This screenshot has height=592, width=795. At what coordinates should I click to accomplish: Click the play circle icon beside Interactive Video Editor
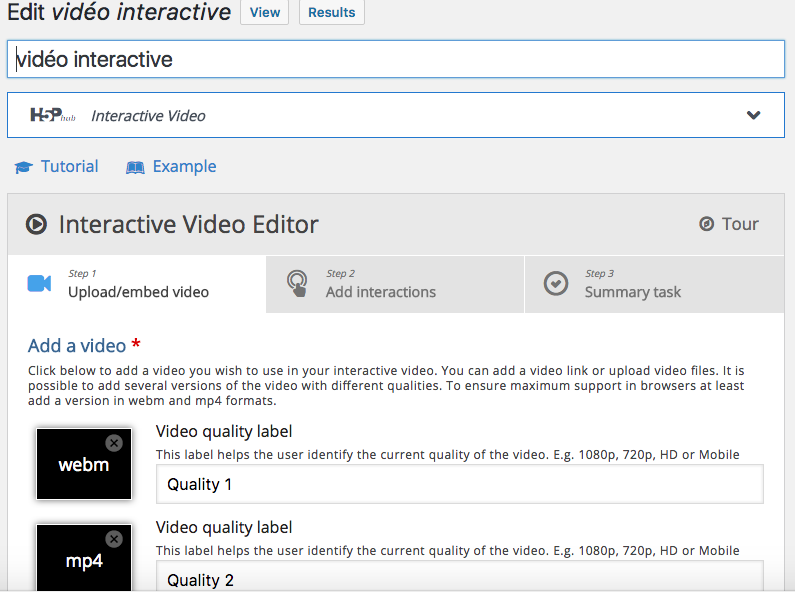(37, 224)
